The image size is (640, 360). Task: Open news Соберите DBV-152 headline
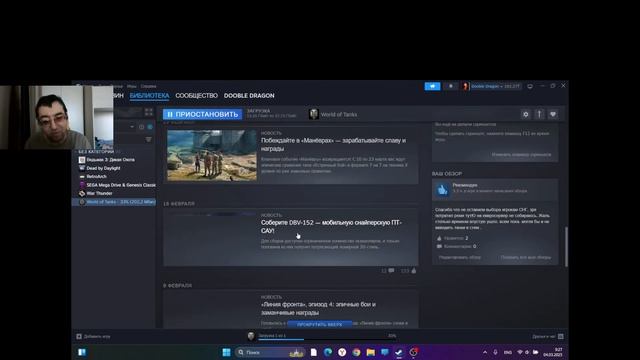coord(331,227)
